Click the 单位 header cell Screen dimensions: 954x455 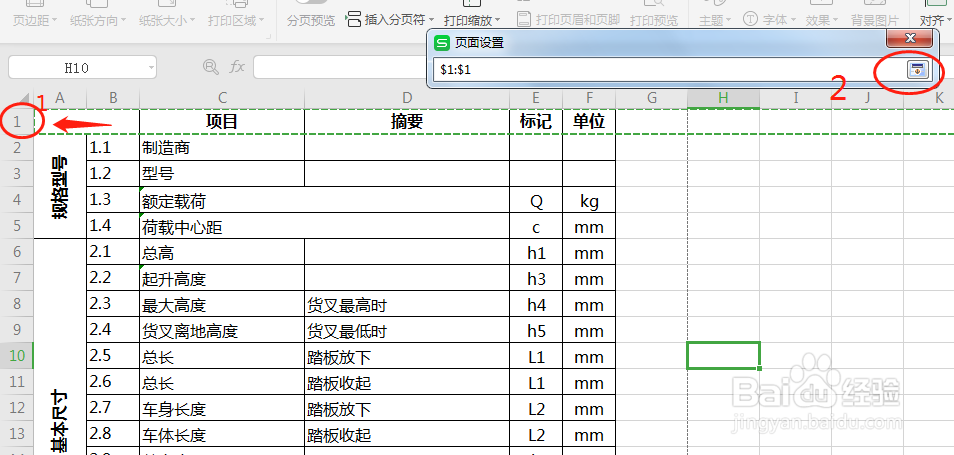(x=589, y=122)
